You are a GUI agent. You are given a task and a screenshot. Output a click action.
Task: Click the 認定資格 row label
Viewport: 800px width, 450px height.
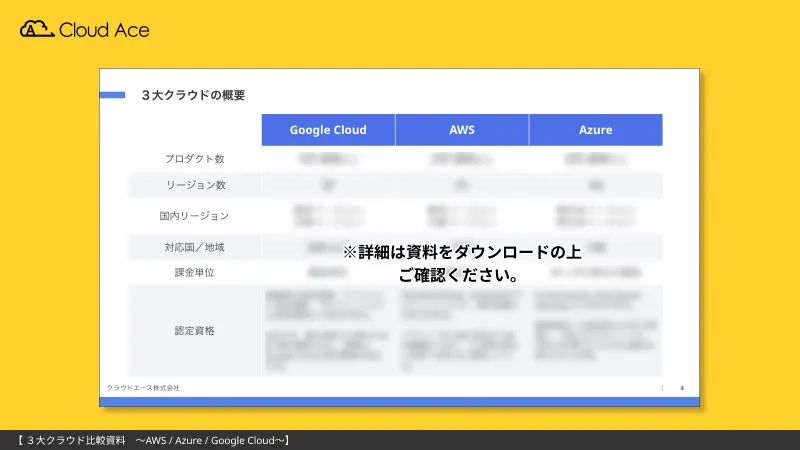point(194,331)
